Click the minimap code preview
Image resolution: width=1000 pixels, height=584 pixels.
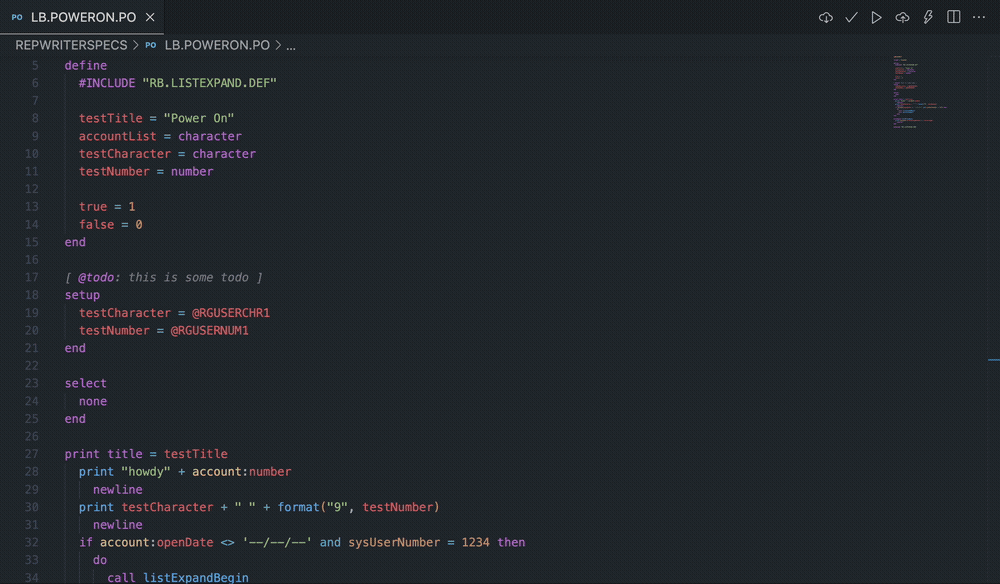[x=916, y=92]
